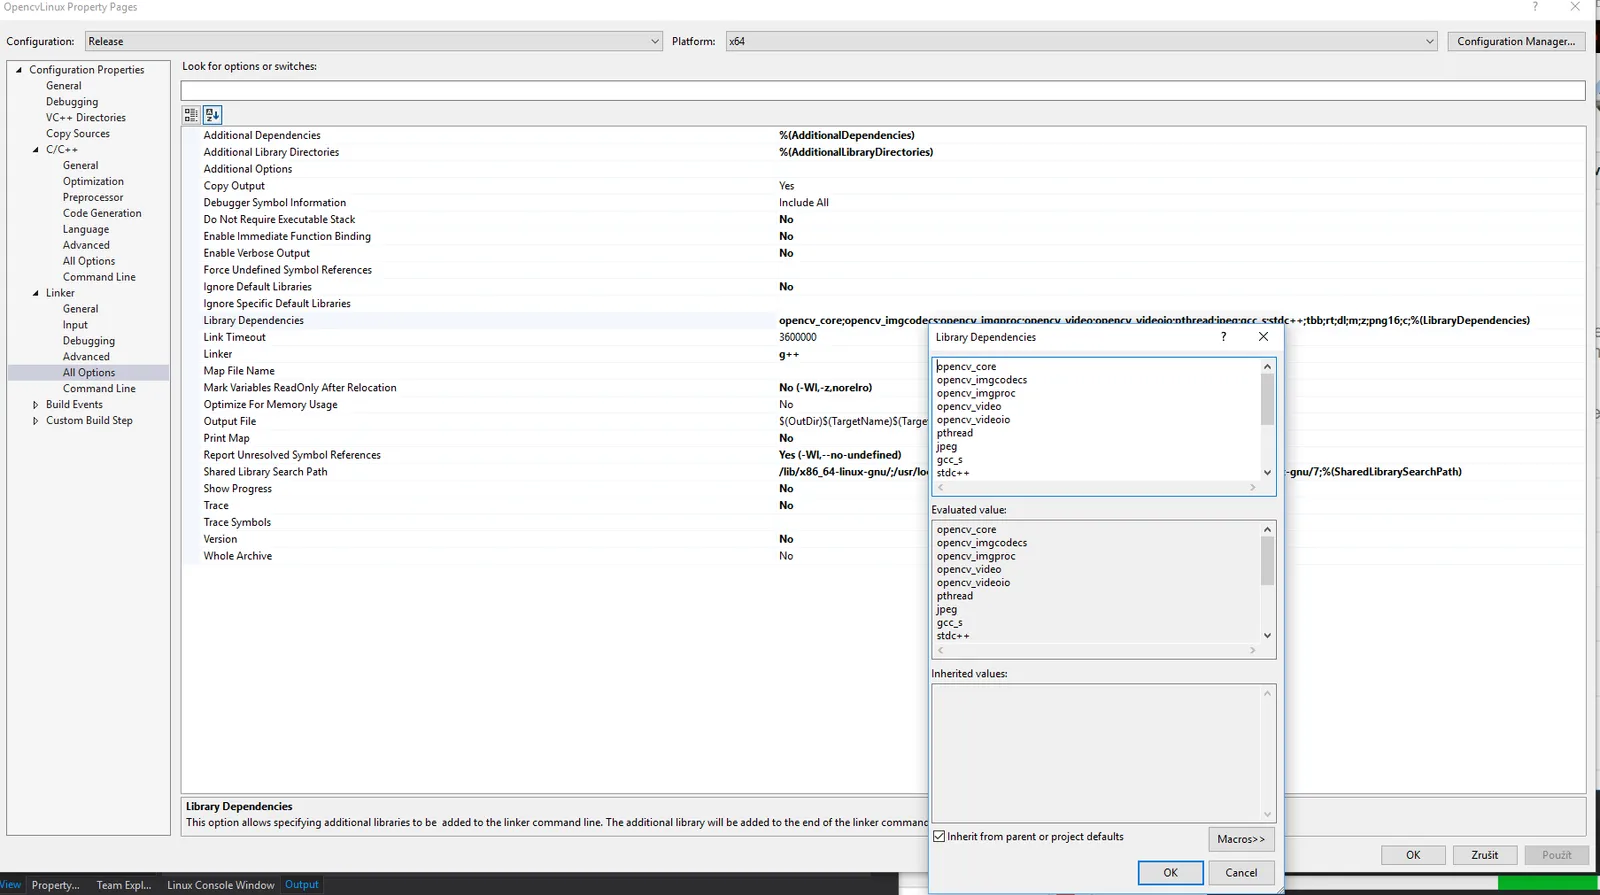Select Optimization under C/C++
The height and width of the screenshot is (895, 1600).
(93, 182)
